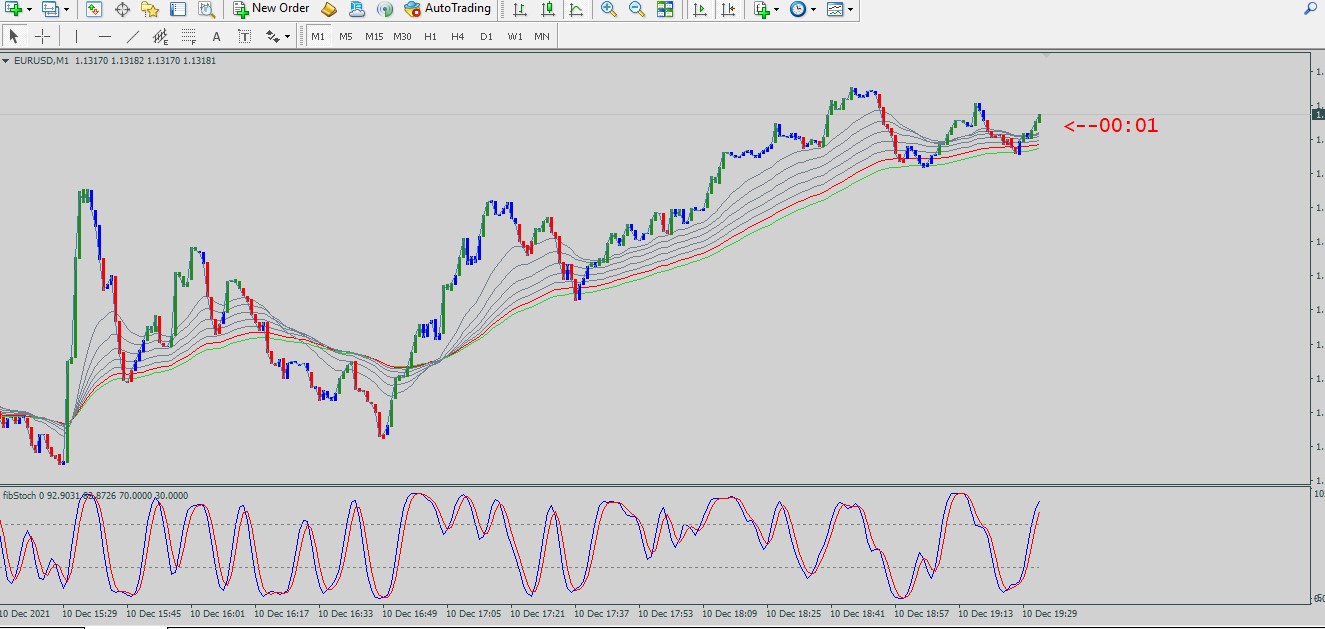This screenshot has height=629, width=1325.
Task: Switch chart to candlestick mode
Action: [547, 9]
